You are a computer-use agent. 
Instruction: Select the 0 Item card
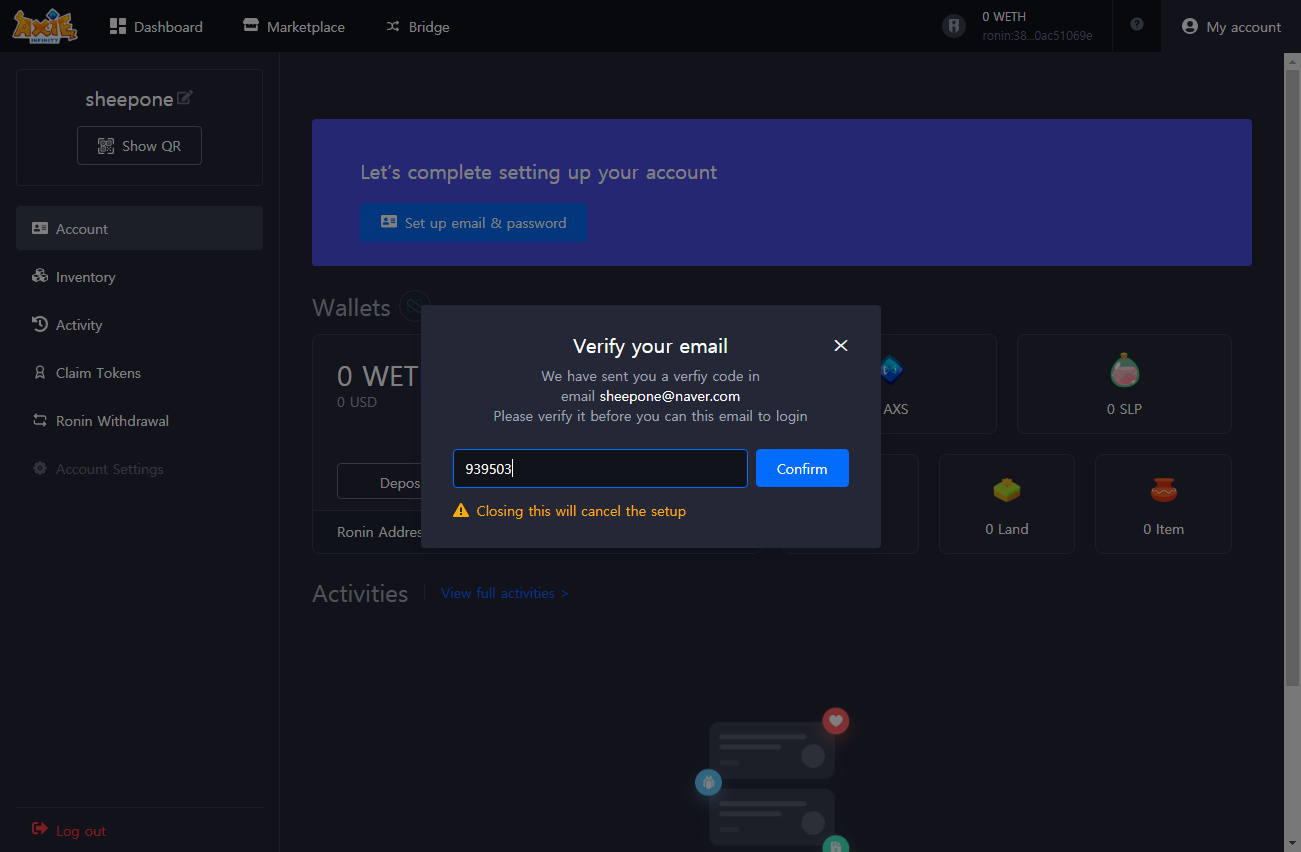tap(1163, 504)
